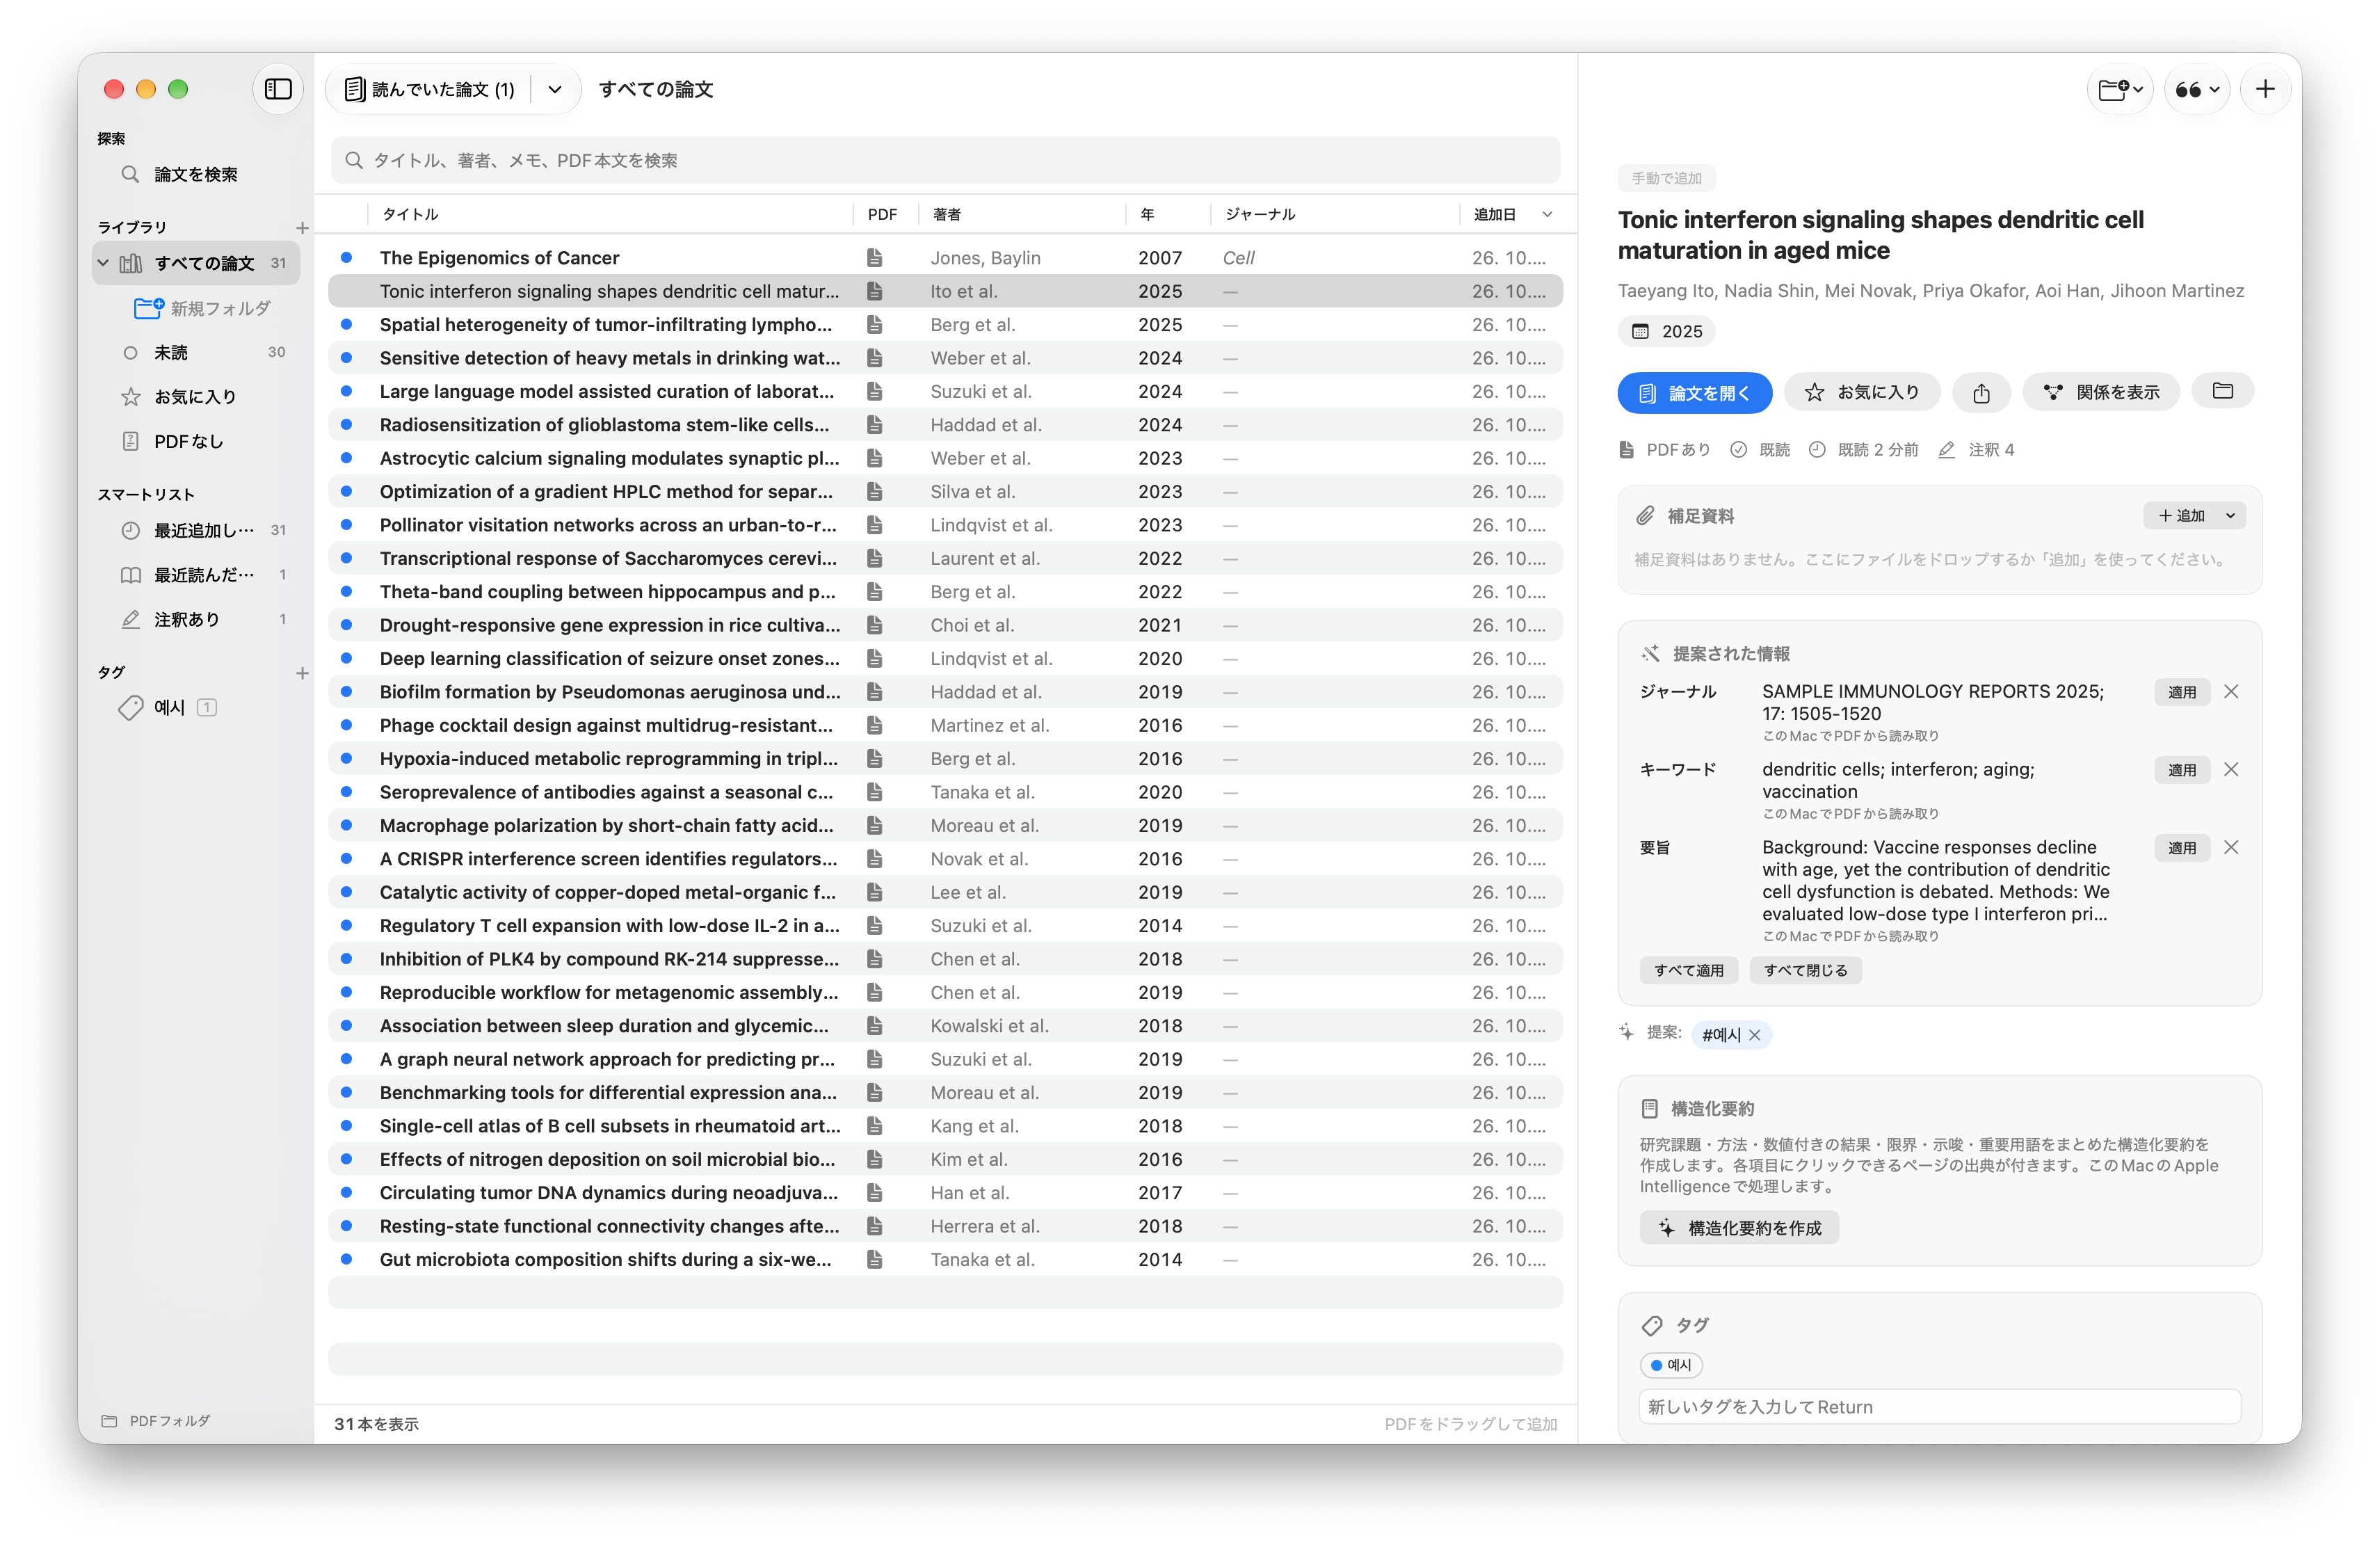The height and width of the screenshot is (1547, 2380).
Task: Toggle the sidebar visibility icon
Action: [278, 89]
